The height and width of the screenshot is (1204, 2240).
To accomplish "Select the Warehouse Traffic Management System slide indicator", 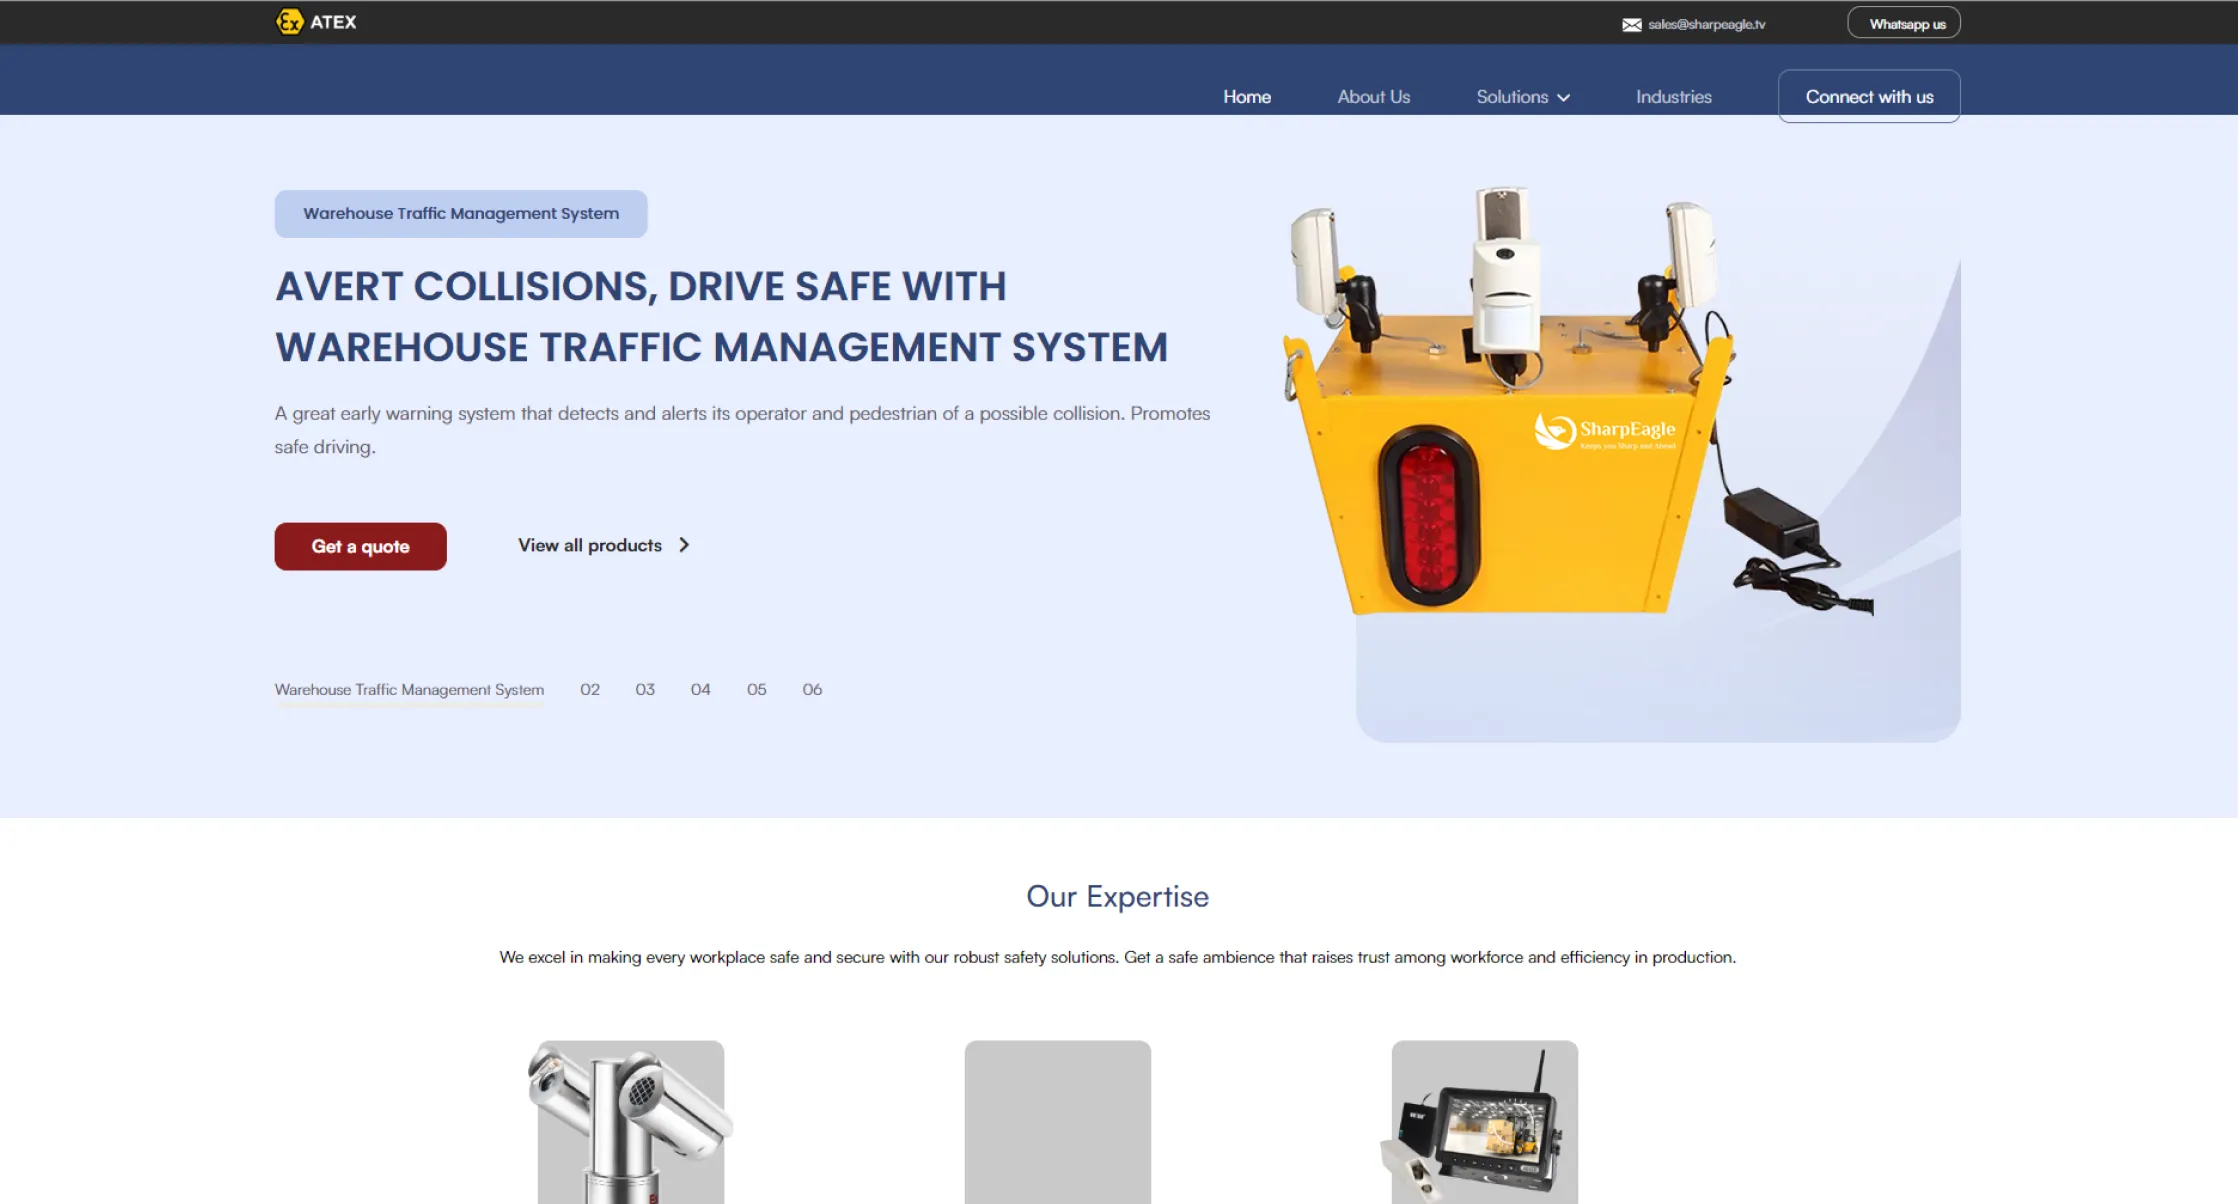I will (x=409, y=689).
